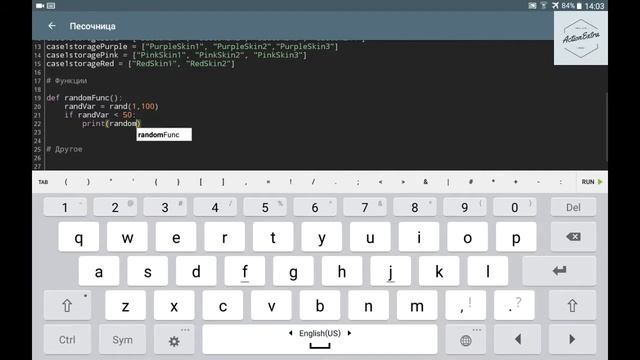This screenshot has height=360, width=640.
Task: Insert the forward slash from symbol bar
Action: click(313, 182)
